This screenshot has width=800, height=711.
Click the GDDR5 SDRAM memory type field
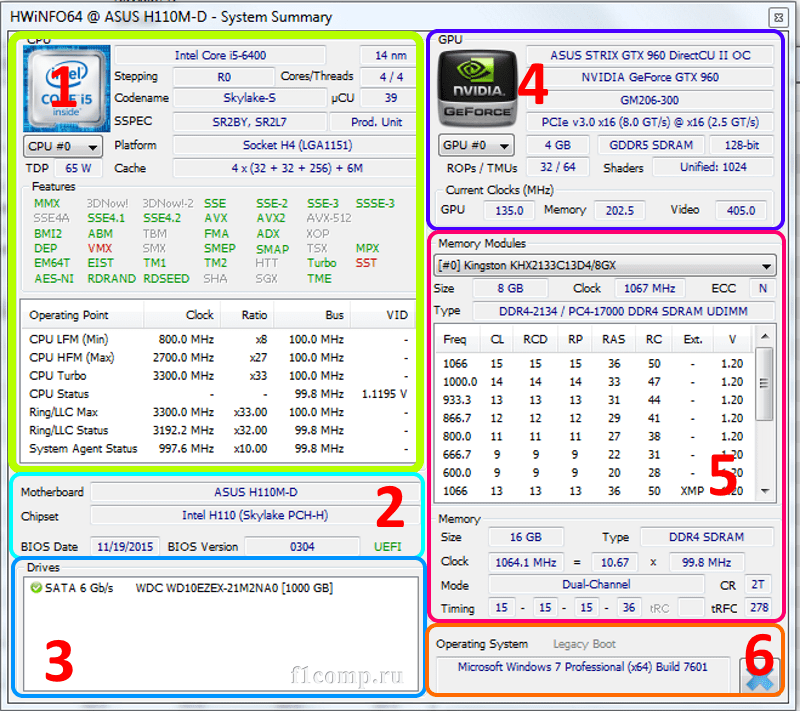(x=651, y=145)
